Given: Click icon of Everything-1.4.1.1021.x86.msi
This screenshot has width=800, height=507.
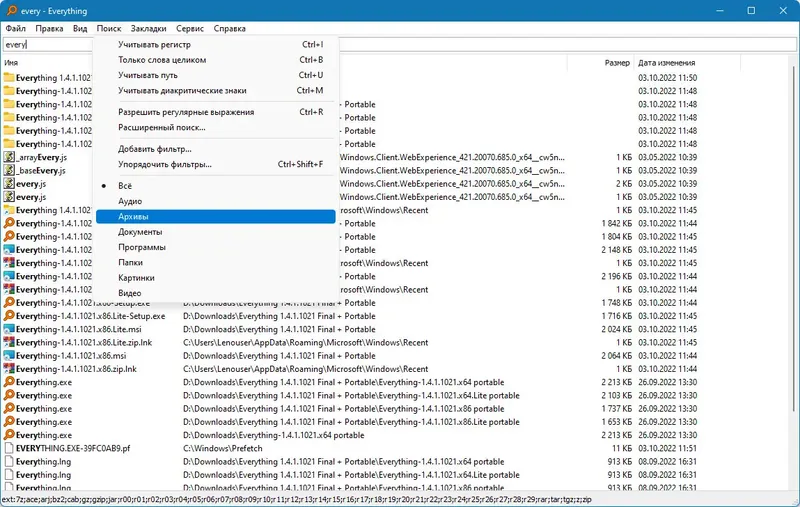Looking at the screenshot, I should 9,356.
